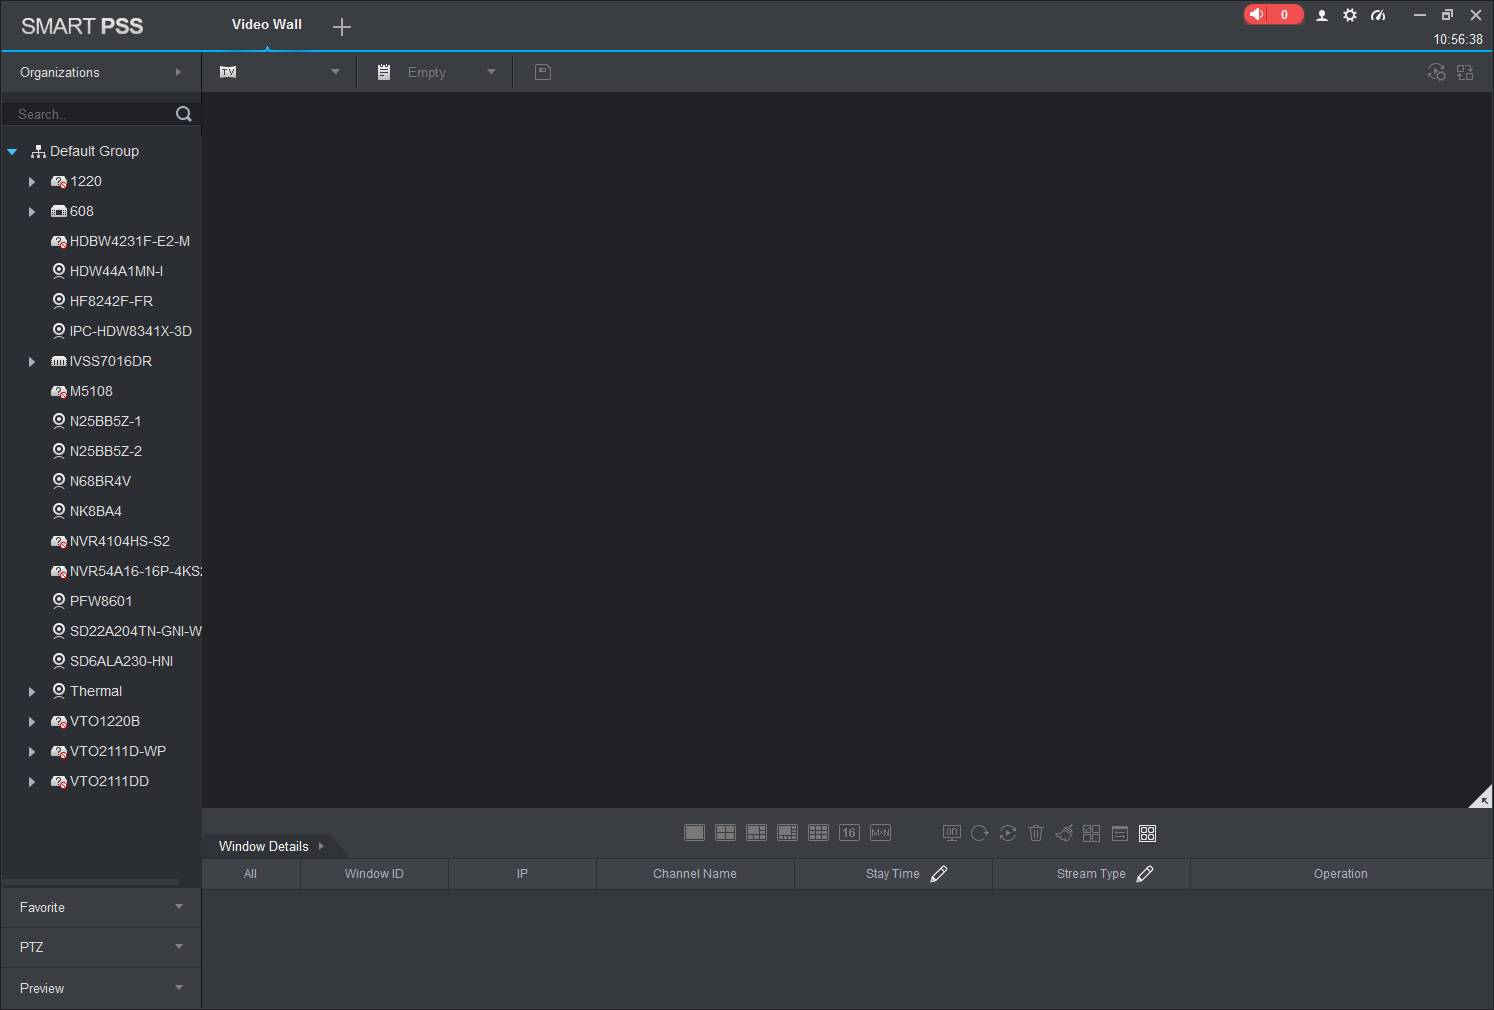This screenshot has height=1010, width=1494.
Task: Expand the VTO2111DD device node
Action: tap(32, 782)
